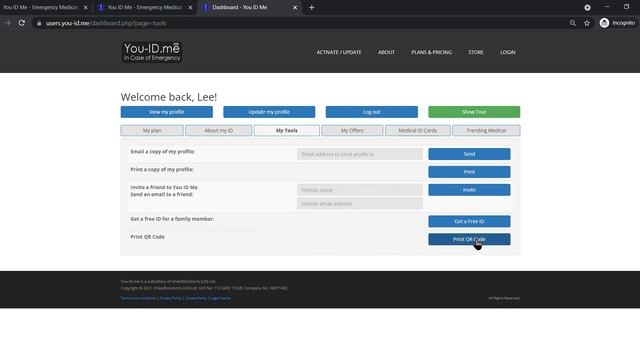Select the My Tools tab

[287, 131]
